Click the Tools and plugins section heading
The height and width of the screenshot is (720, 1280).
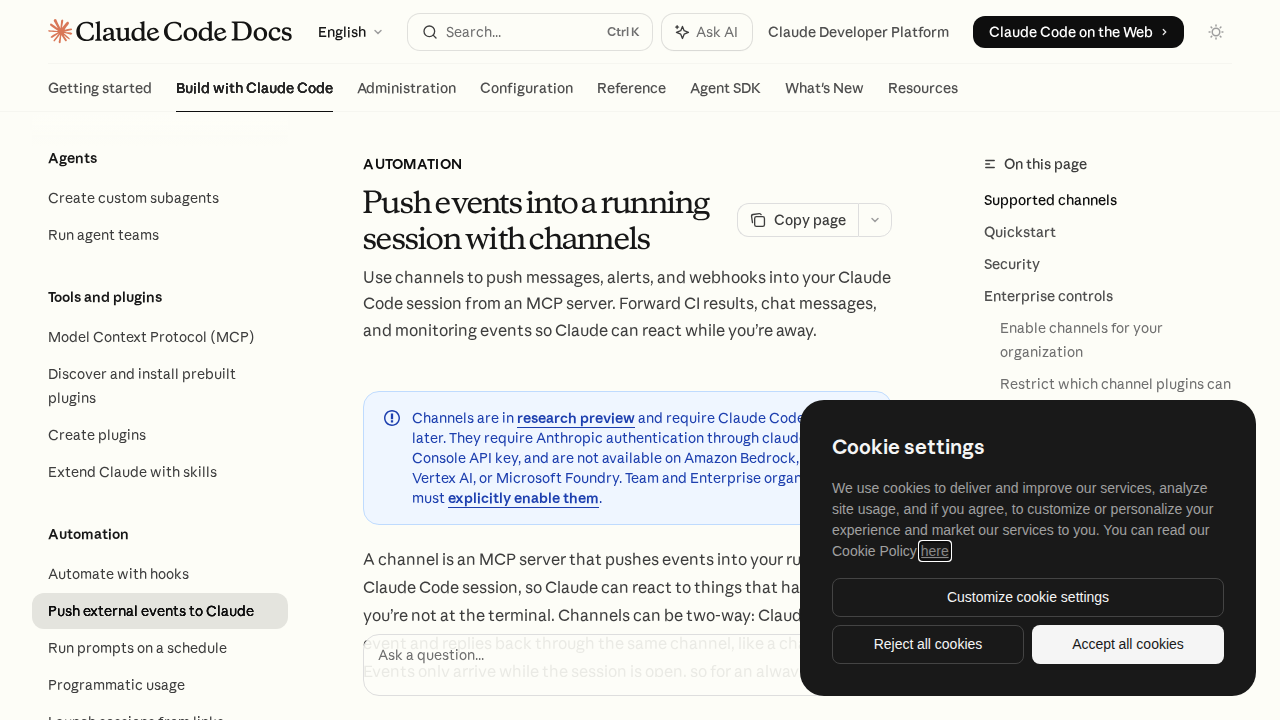105,297
